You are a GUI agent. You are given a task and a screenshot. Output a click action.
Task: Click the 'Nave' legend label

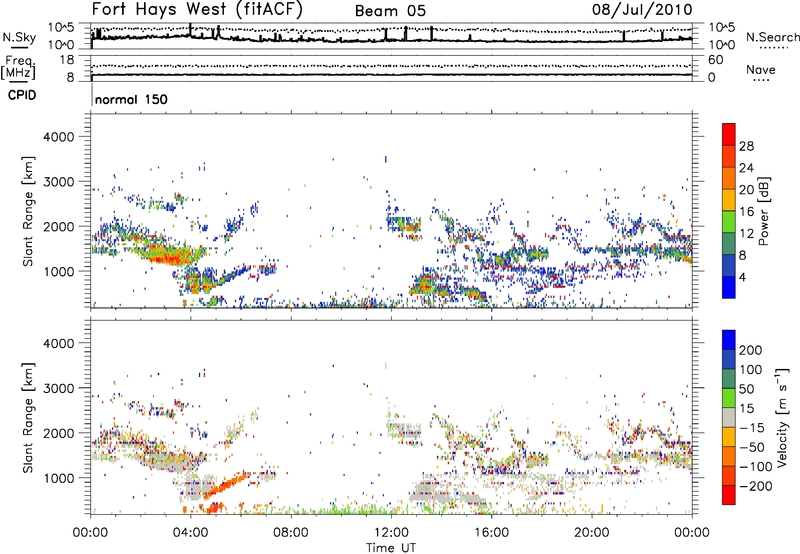760,69
